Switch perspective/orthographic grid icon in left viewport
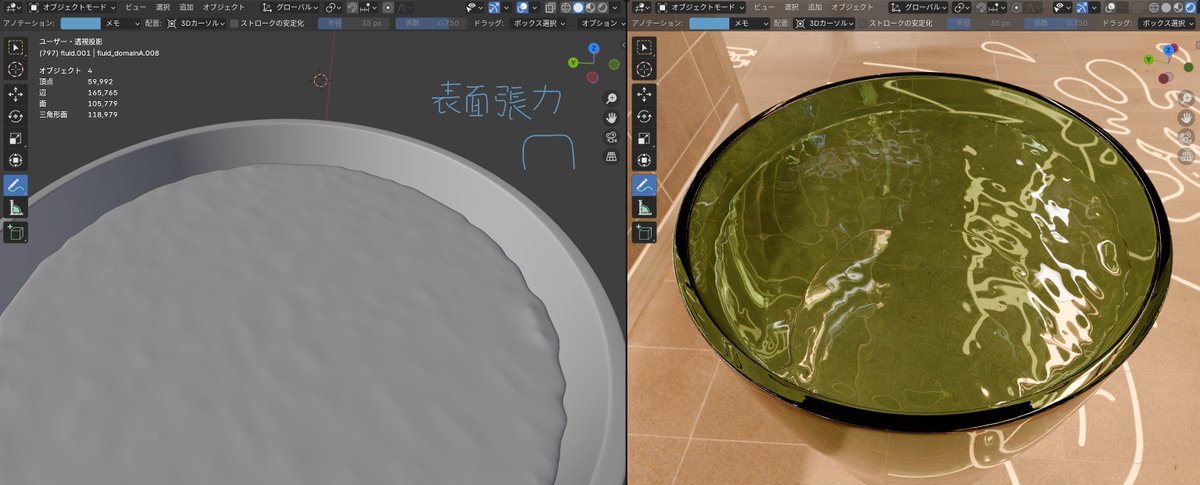Viewport: 1200px width, 485px height. point(610,157)
